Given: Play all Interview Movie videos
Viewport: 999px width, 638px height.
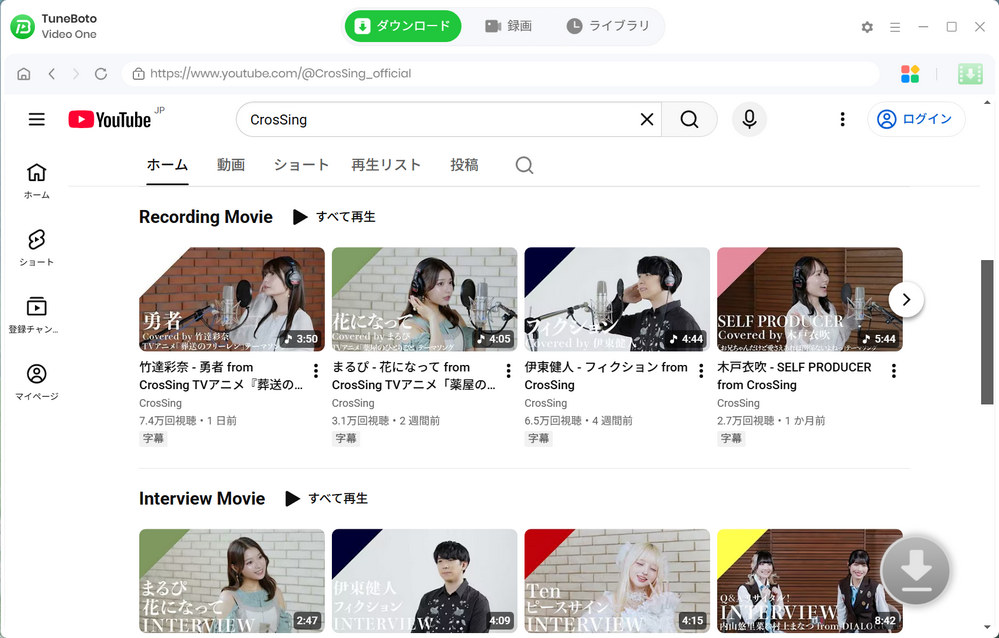Looking at the screenshot, I should pos(327,498).
